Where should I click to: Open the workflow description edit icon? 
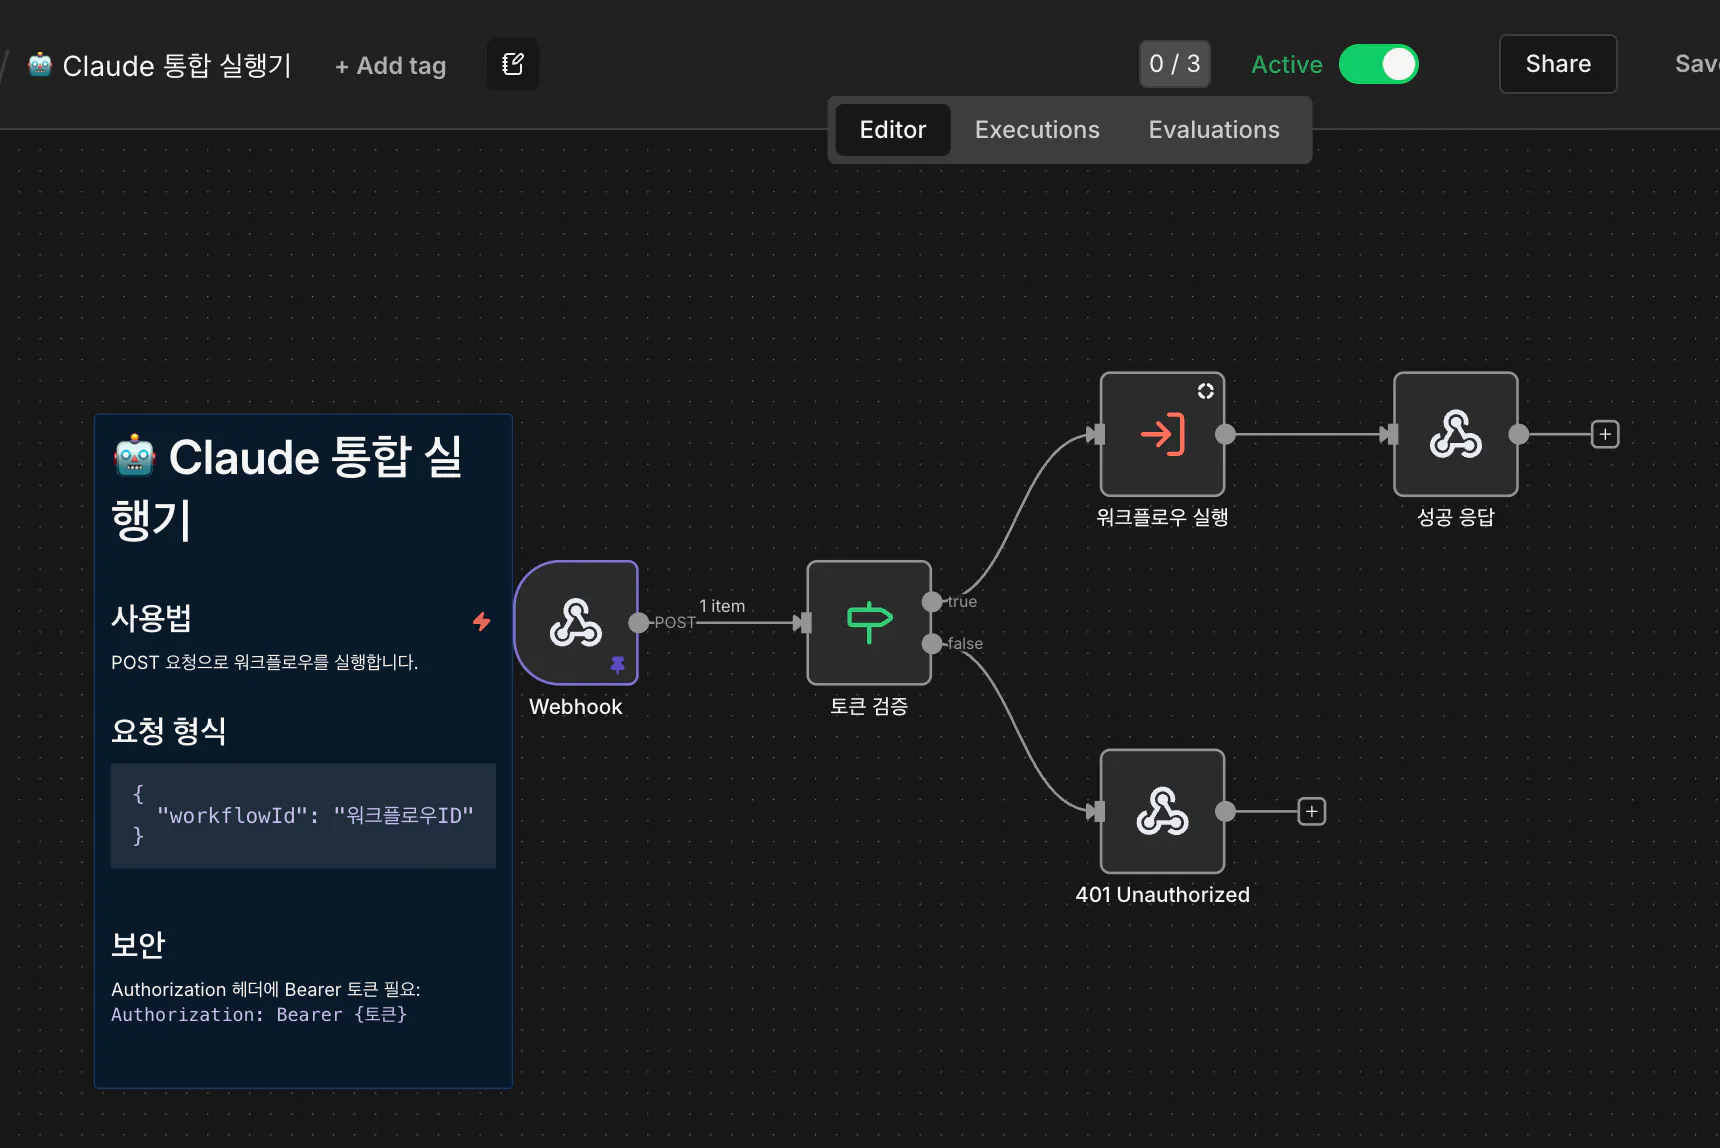click(513, 64)
